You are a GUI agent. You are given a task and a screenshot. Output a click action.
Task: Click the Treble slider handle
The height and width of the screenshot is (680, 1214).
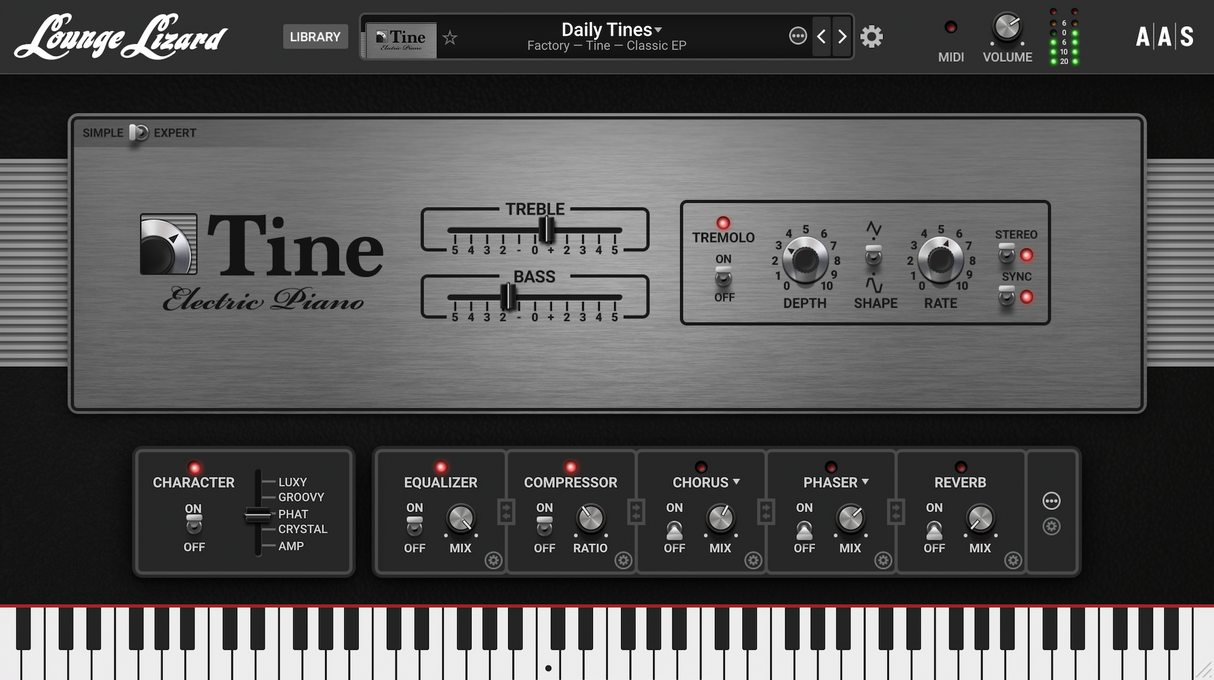[x=546, y=229]
